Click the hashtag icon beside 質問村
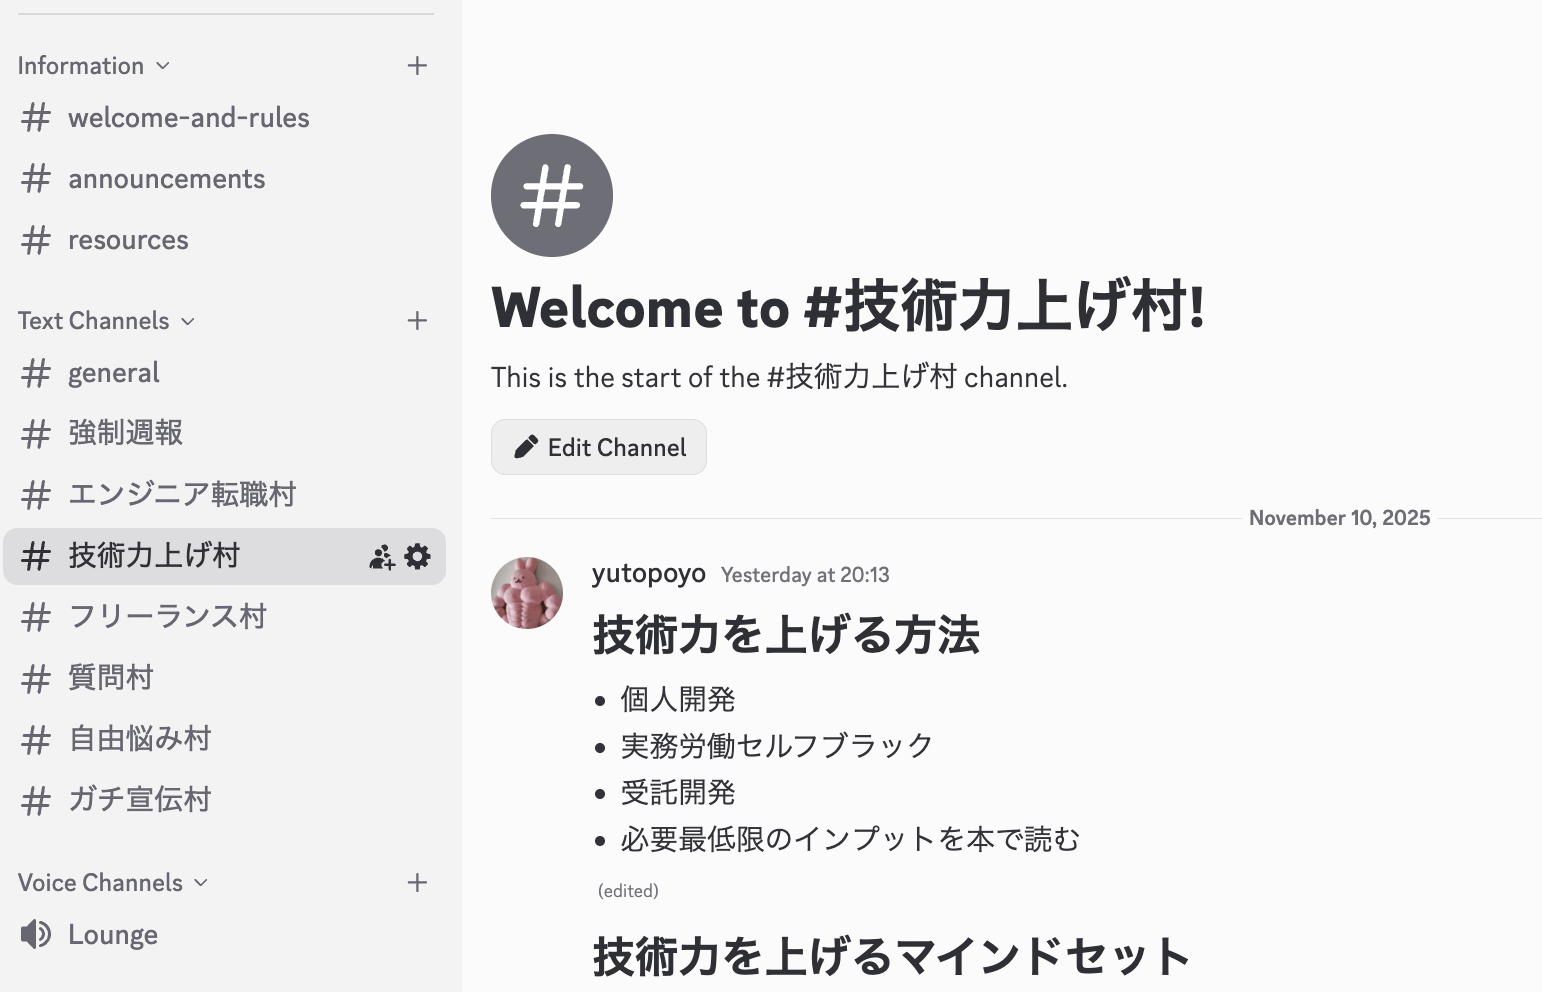The width and height of the screenshot is (1542, 992). coord(36,678)
